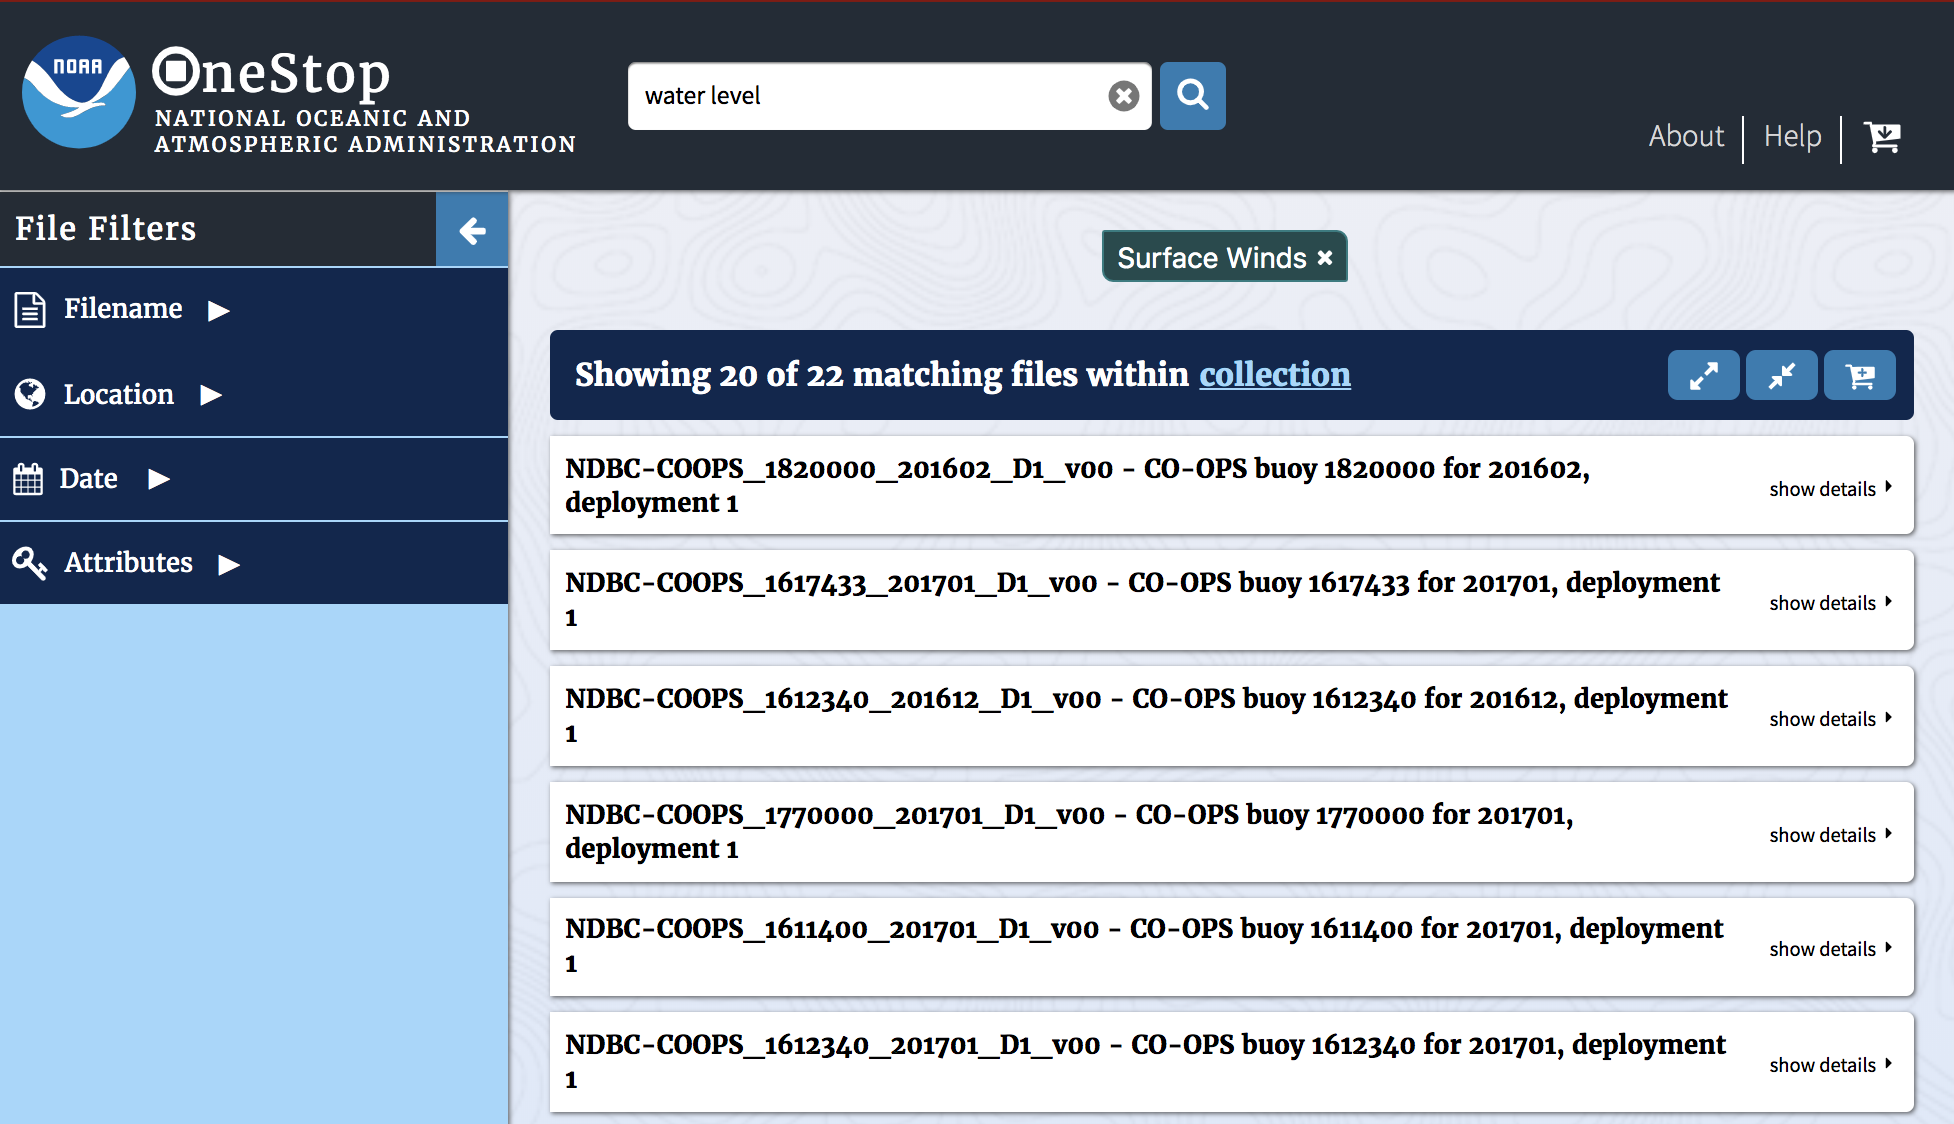Show details for buoy 1617433 201701
Screen dimensions: 1954x1124
pos(1831,603)
